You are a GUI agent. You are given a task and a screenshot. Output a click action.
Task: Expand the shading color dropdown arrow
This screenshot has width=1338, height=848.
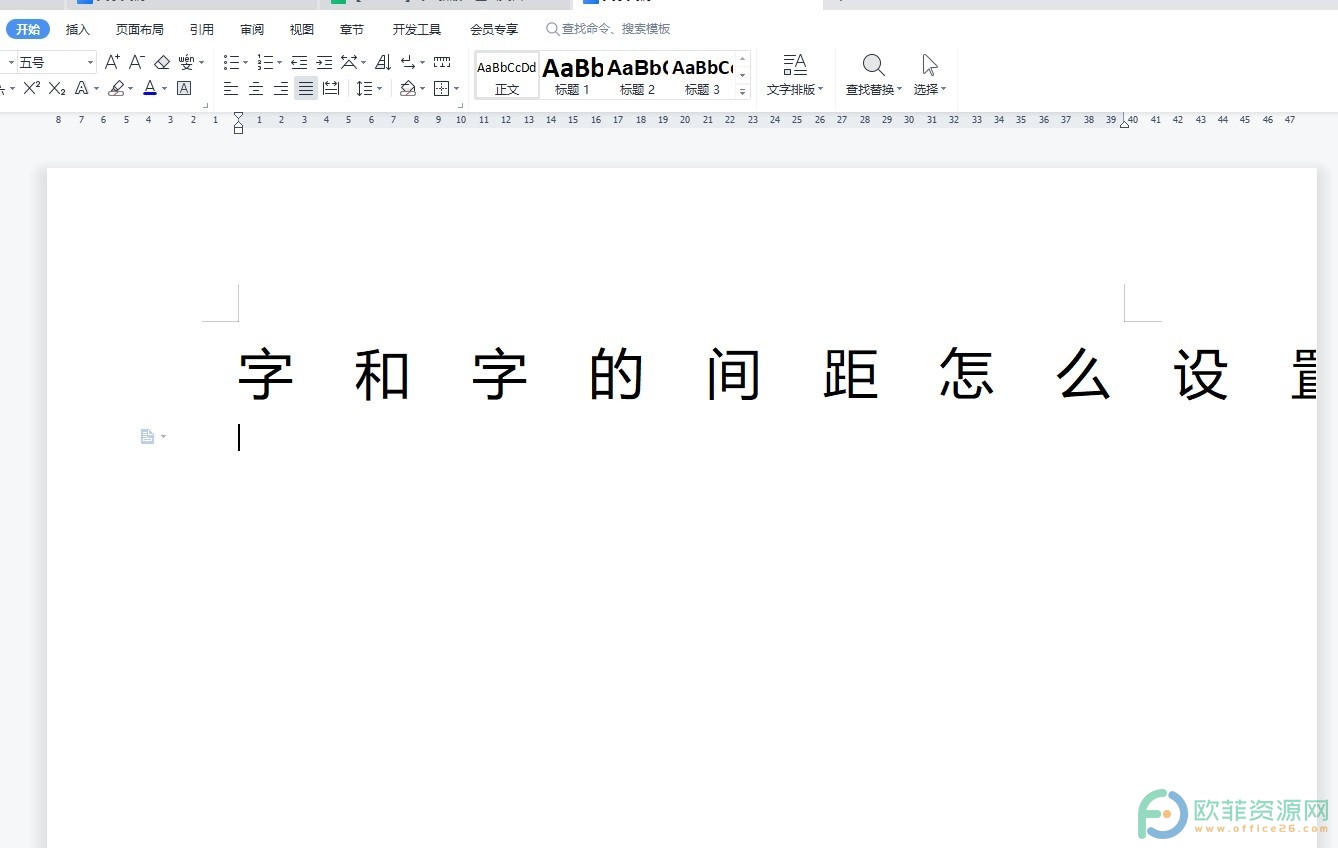[x=423, y=89]
